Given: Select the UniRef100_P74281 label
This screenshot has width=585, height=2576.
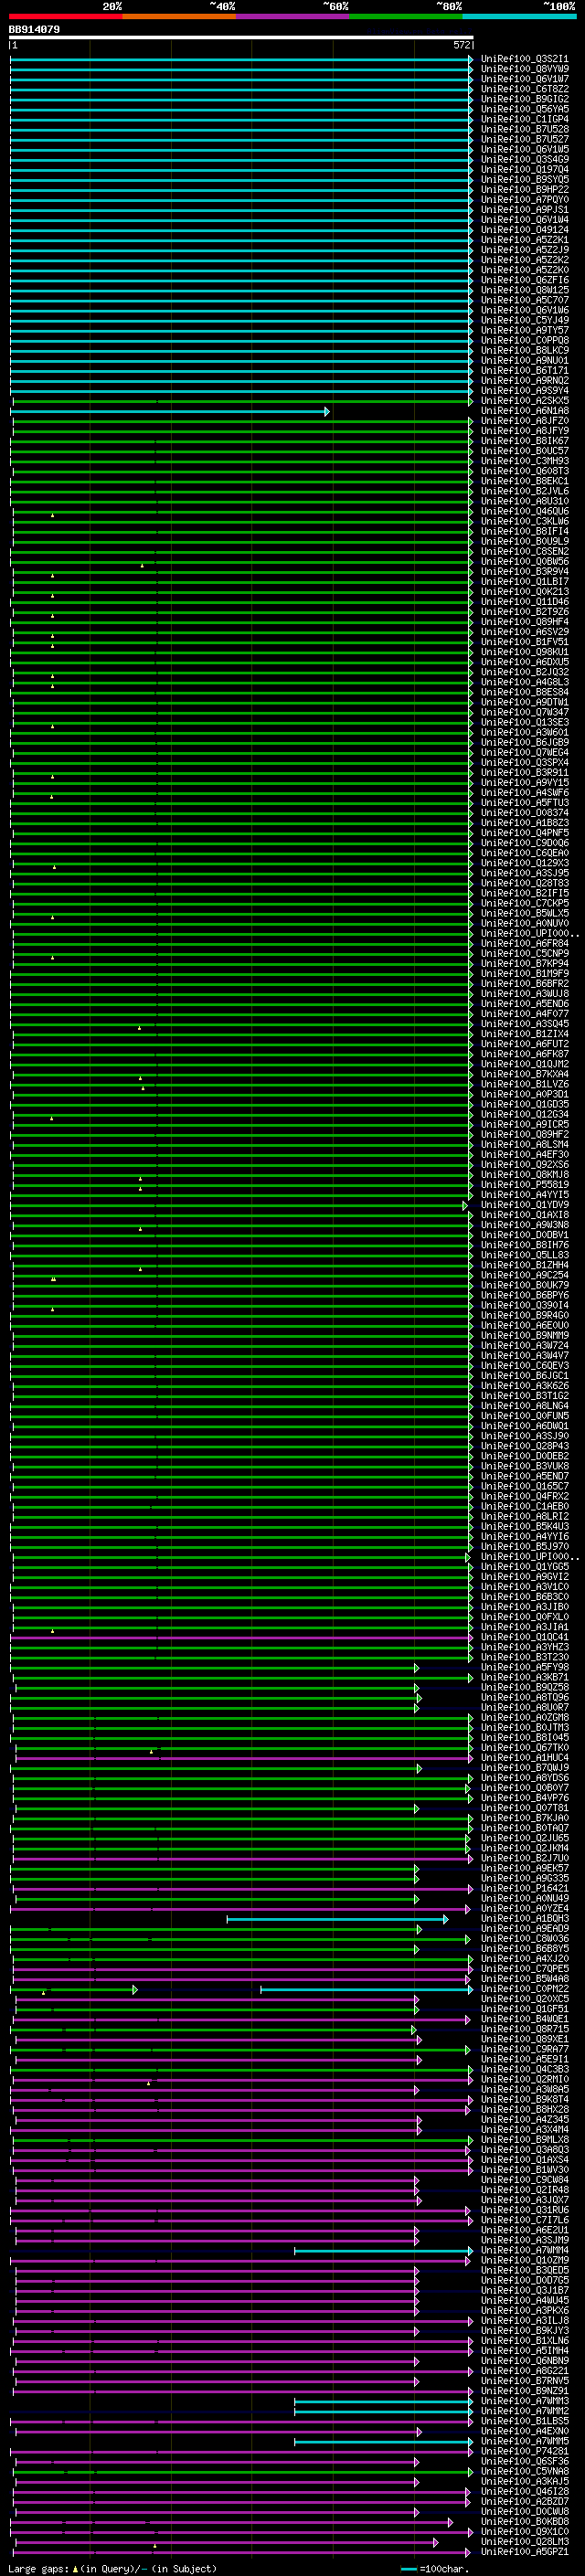Looking at the screenshot, I should tap(525, 2451).
